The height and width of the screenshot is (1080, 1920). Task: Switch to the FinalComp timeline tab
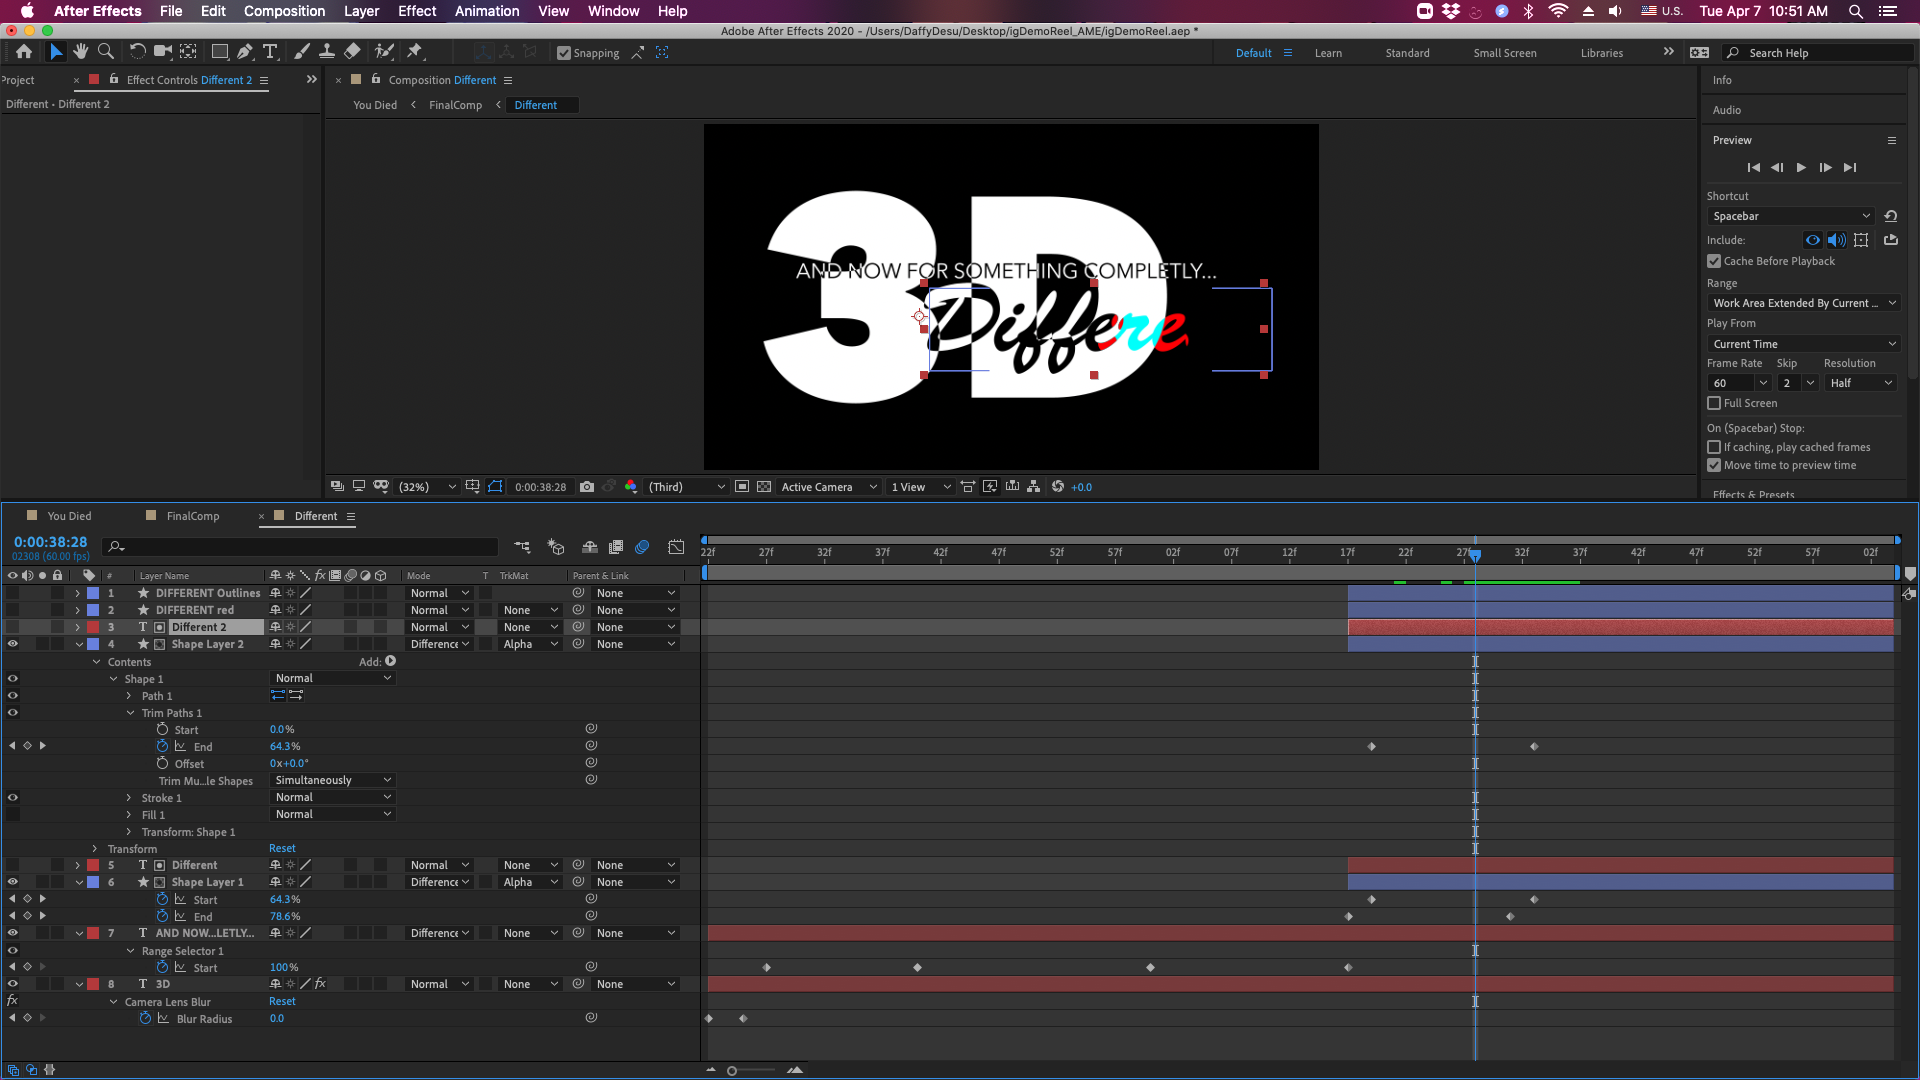pyautogui.click(x=192, y=516)
